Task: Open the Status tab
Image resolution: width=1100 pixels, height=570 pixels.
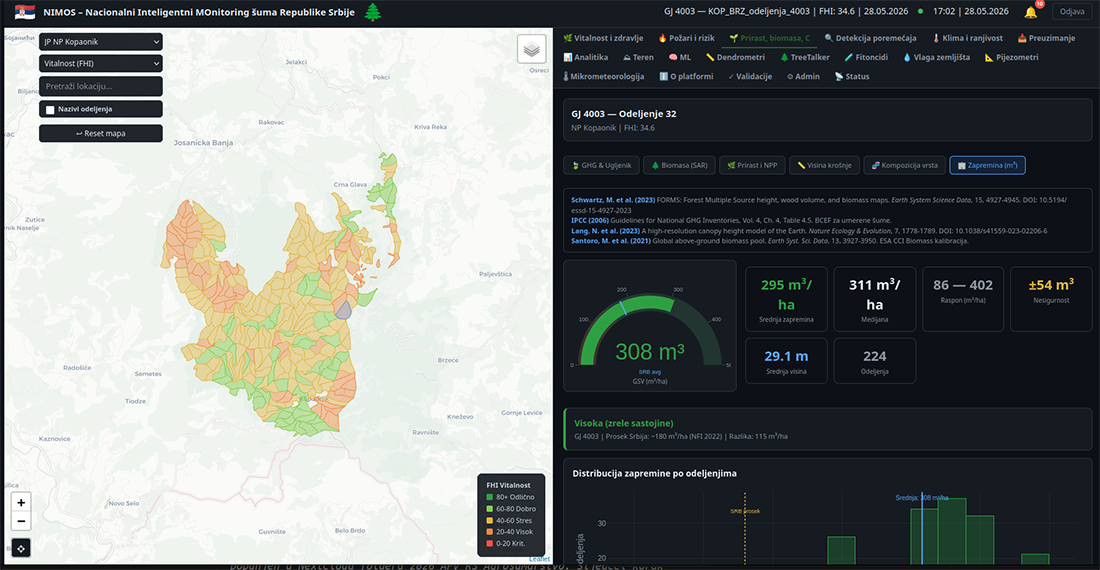Action: coord(852,76)
